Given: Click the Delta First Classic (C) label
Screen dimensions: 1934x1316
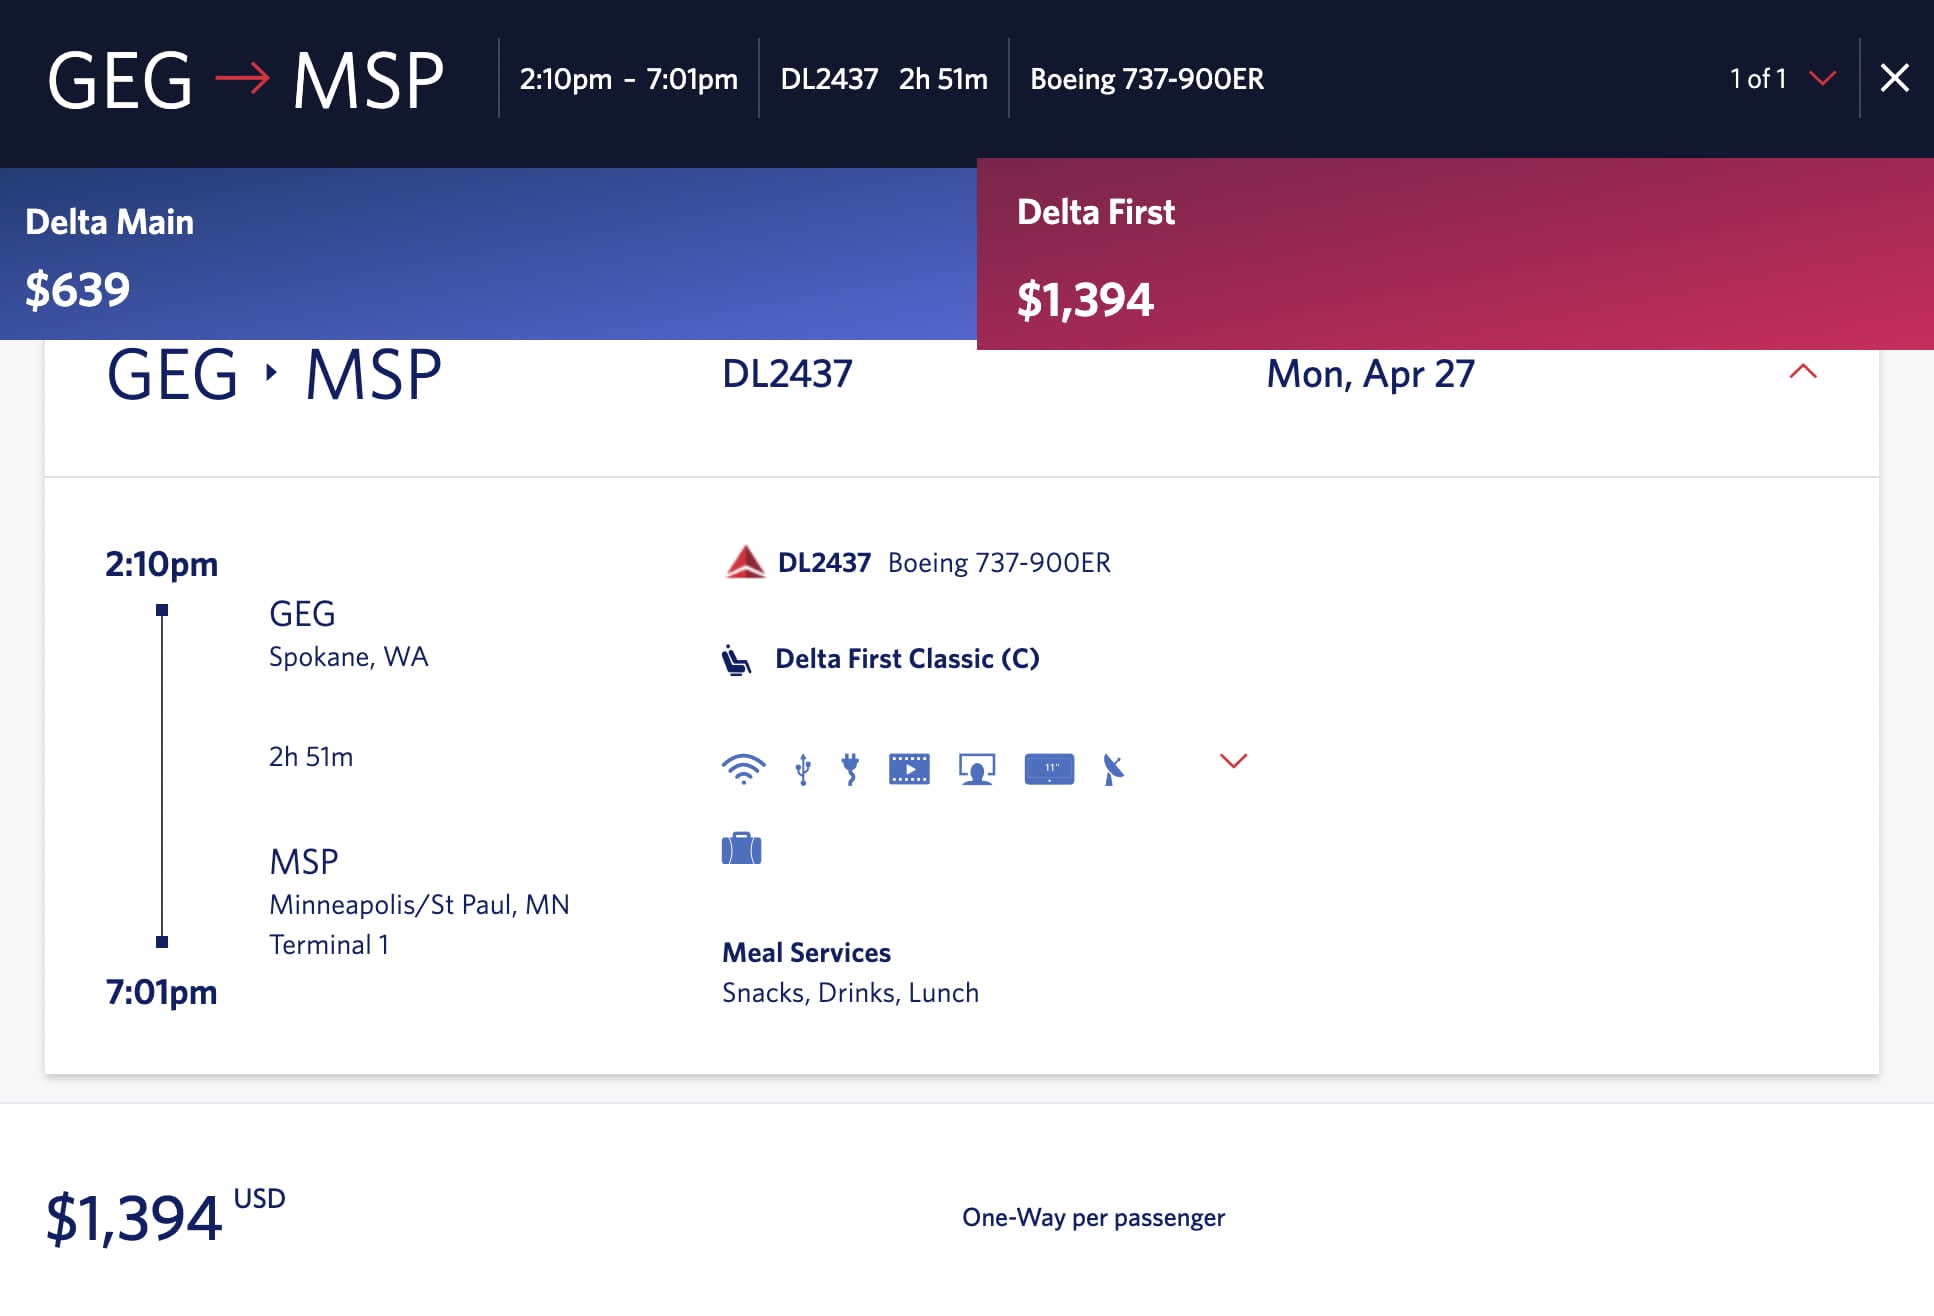Looking at the screenshot, I should click(907, 659).
